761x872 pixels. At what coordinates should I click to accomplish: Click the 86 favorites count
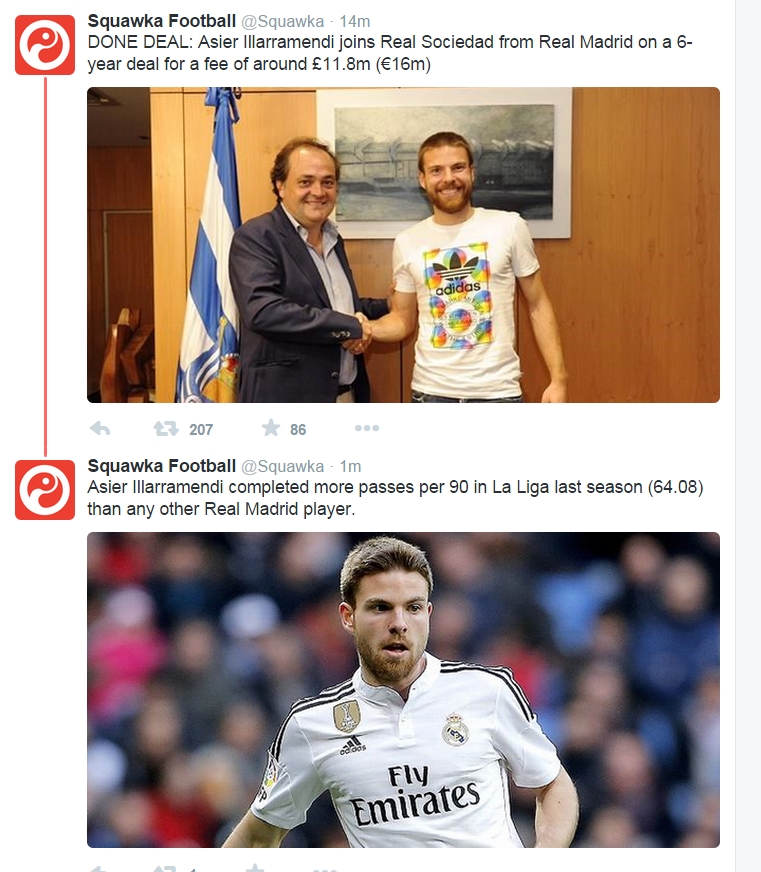click(298, 429)
